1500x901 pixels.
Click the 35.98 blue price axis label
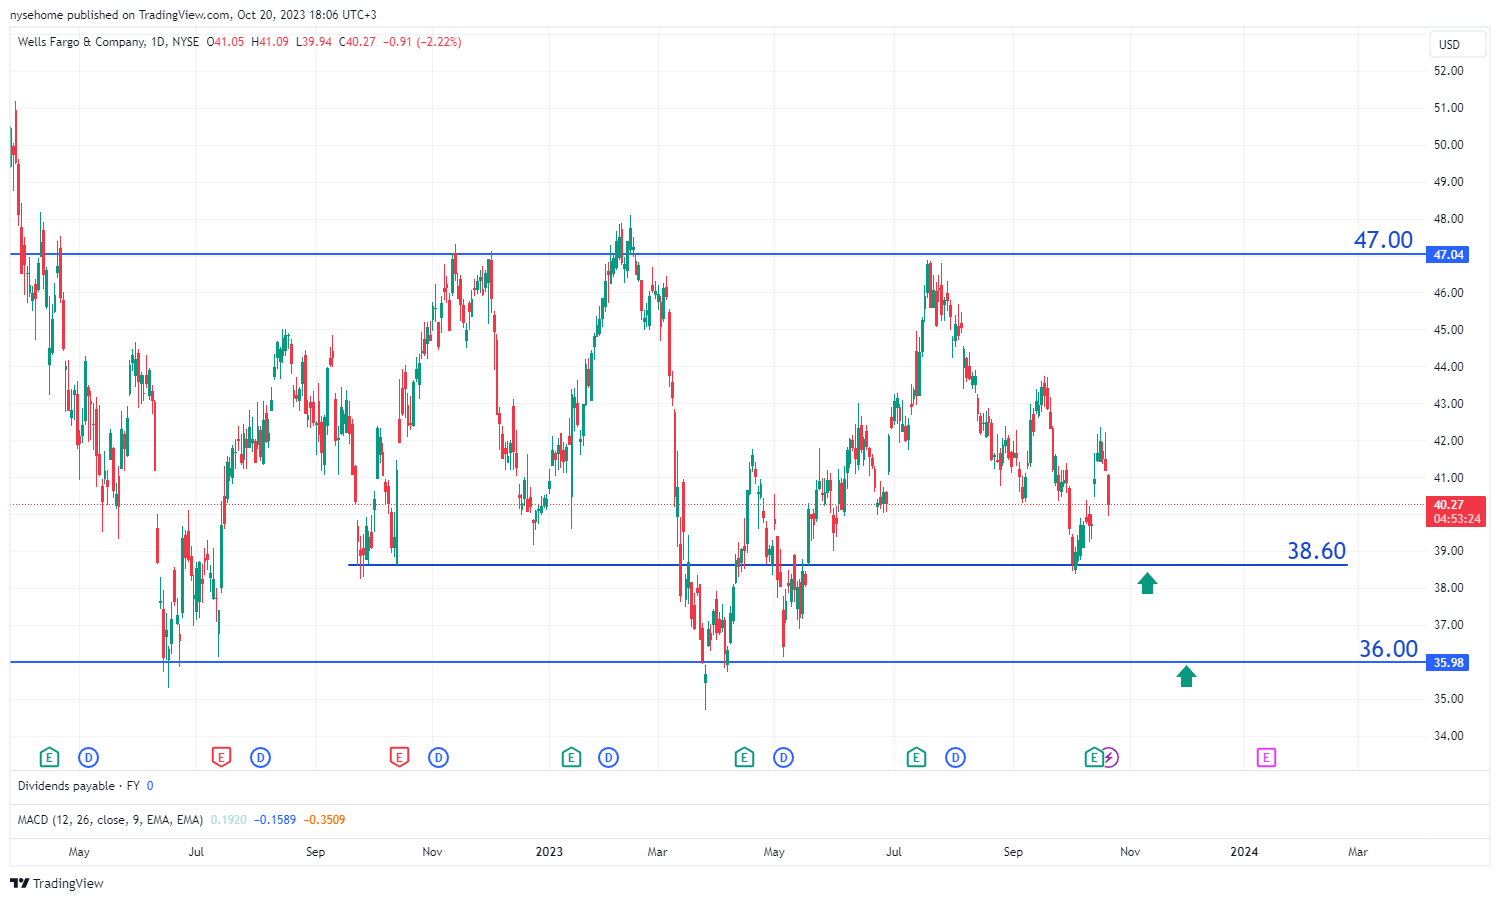(1448, 663)
